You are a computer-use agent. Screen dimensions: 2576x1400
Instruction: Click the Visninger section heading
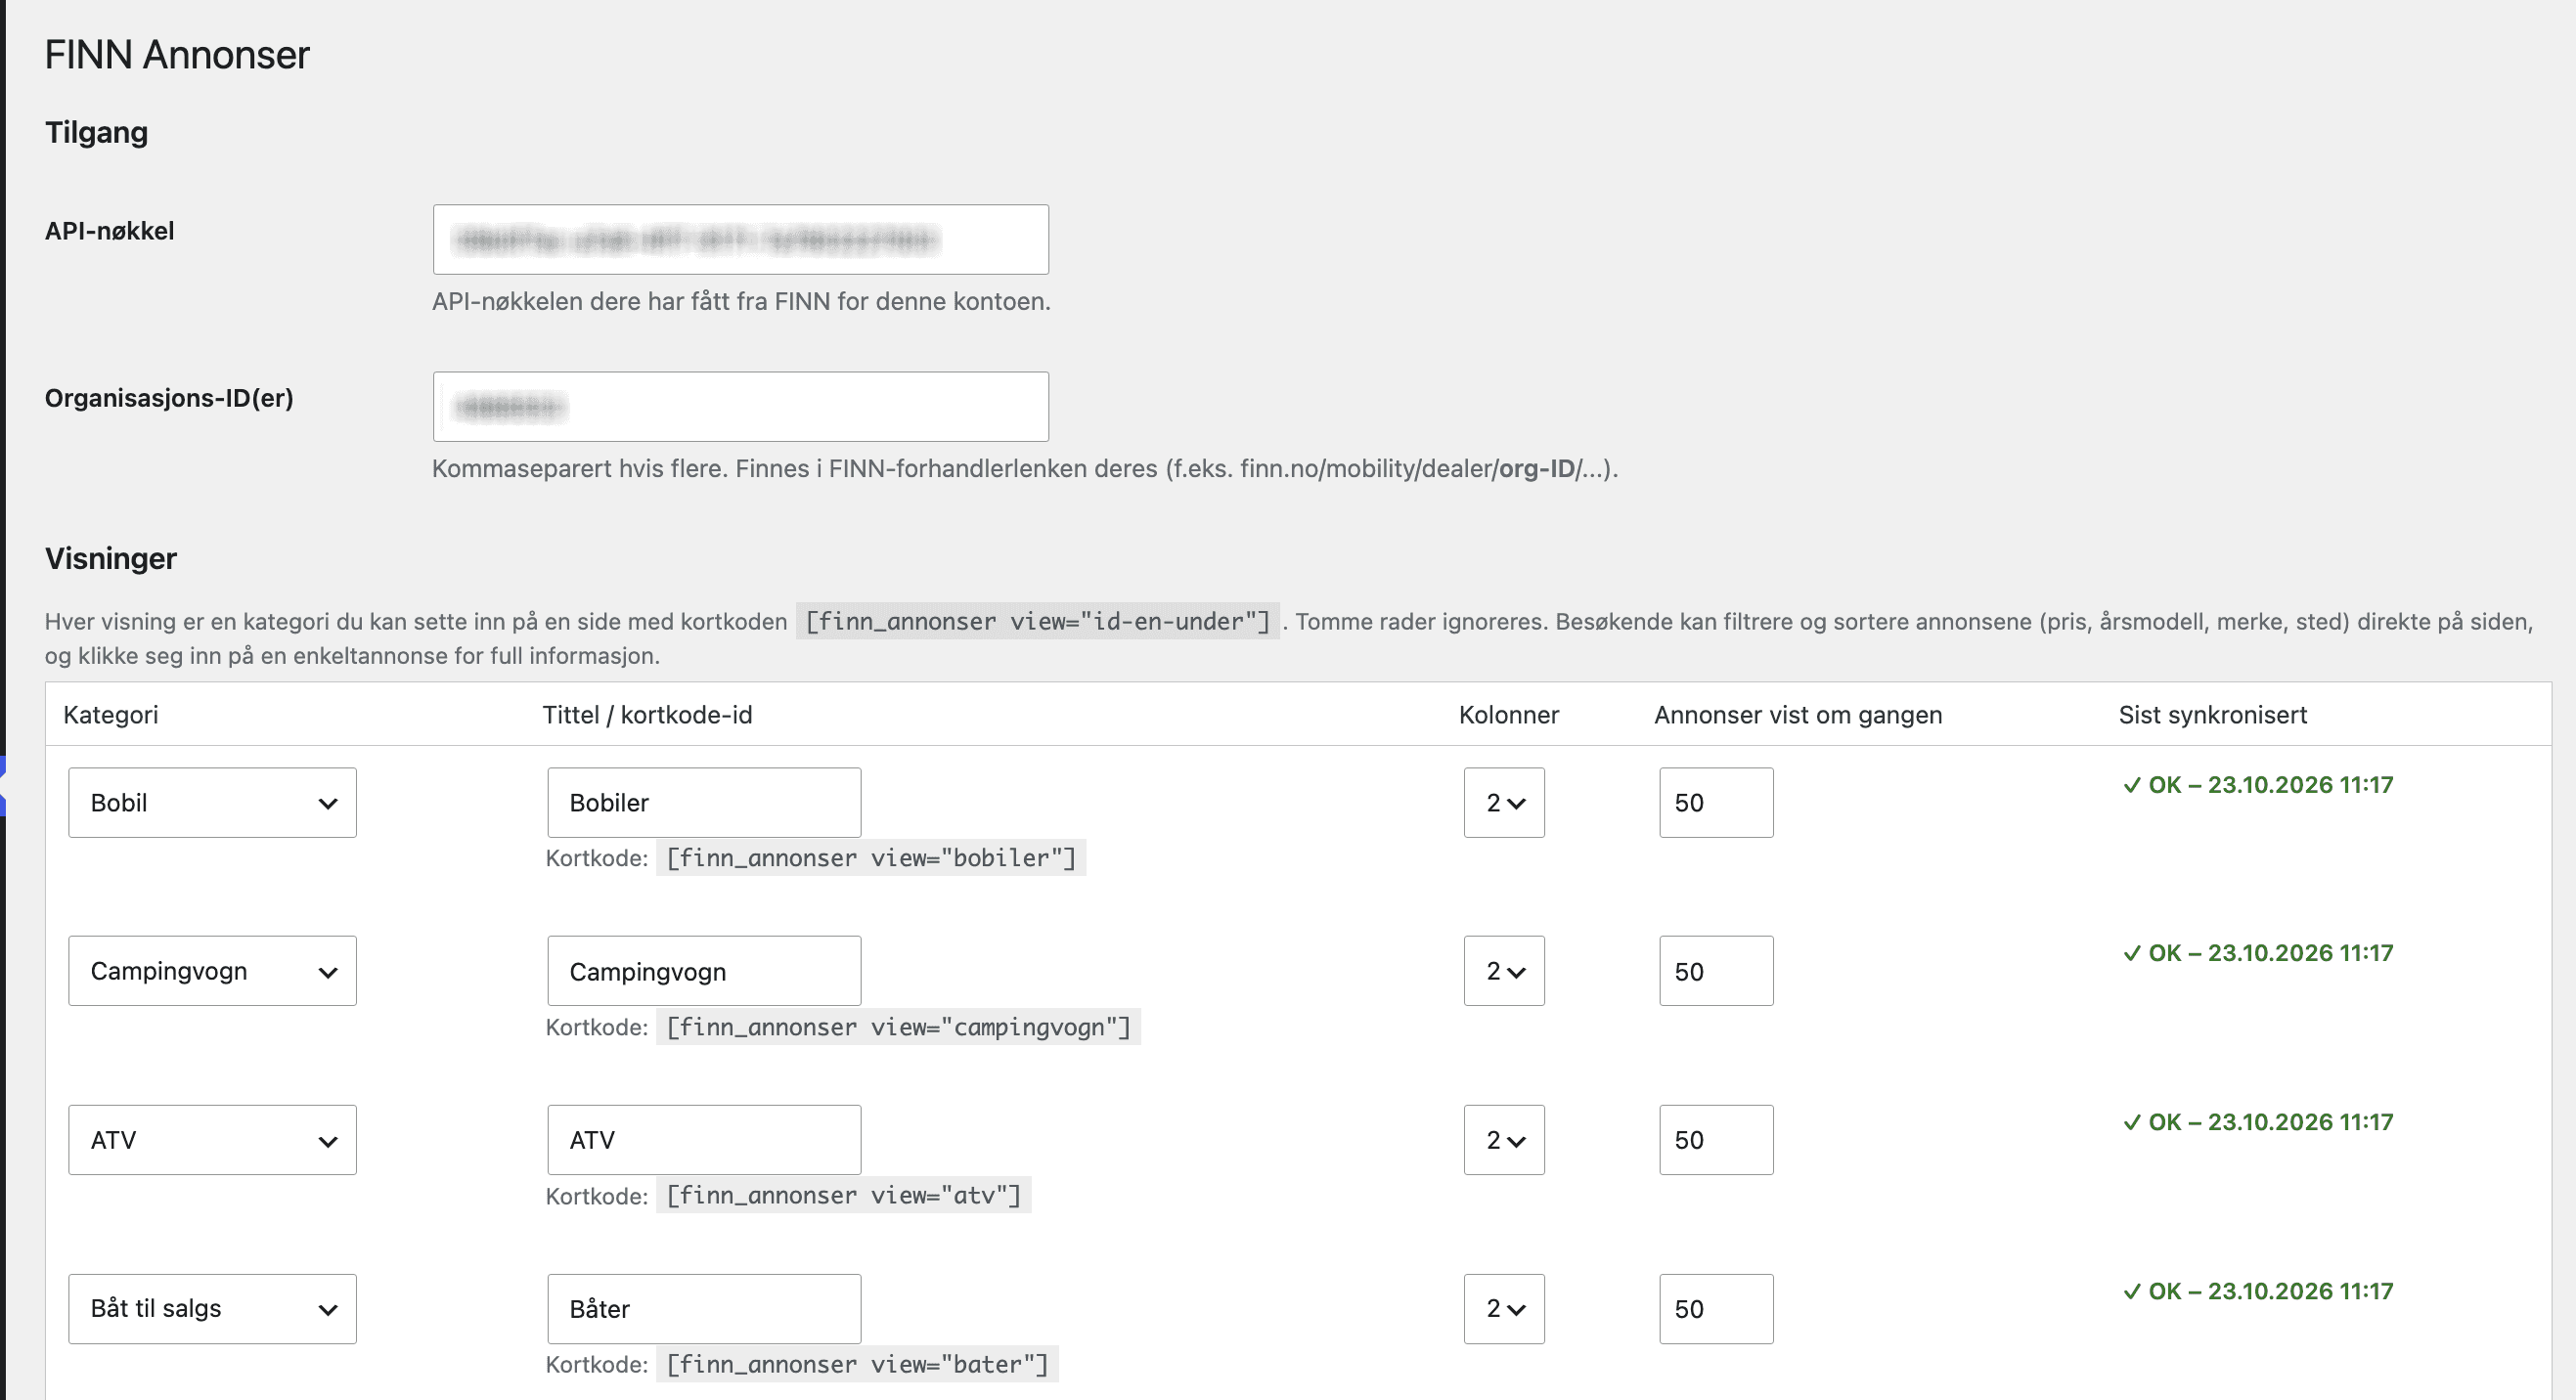(111, 558)
